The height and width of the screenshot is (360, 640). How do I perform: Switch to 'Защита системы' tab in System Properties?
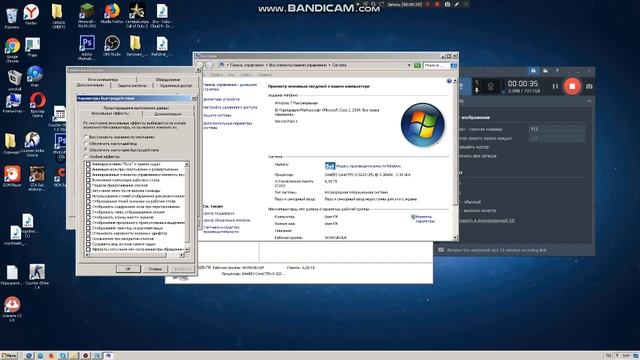coord(131,86)
